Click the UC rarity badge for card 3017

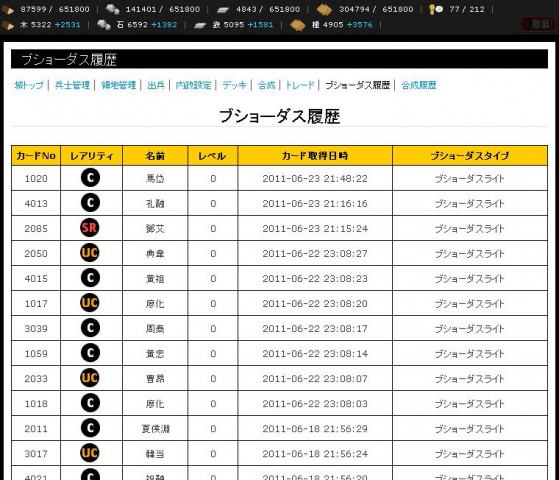89,453
